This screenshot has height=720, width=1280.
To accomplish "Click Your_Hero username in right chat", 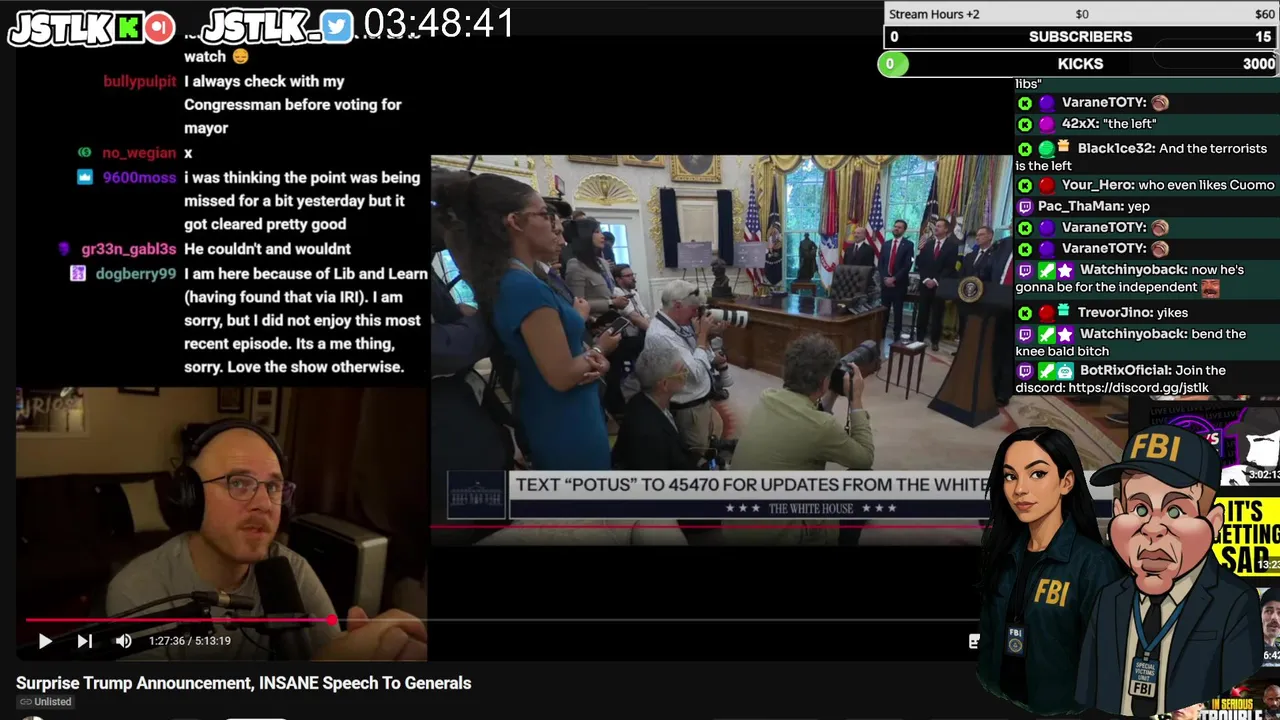I will (x=1098, y=185).
